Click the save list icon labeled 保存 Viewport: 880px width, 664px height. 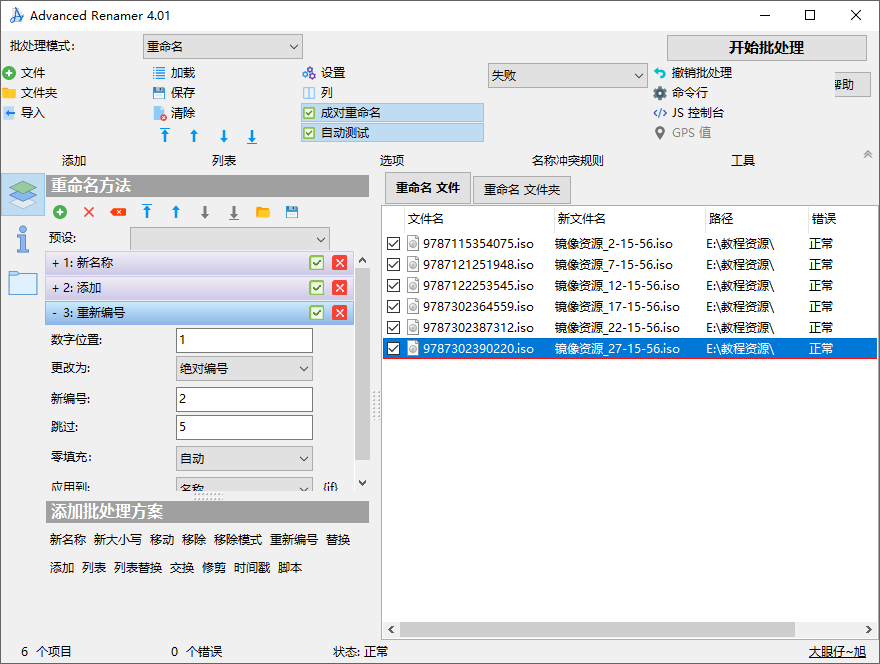coord(159,93)
